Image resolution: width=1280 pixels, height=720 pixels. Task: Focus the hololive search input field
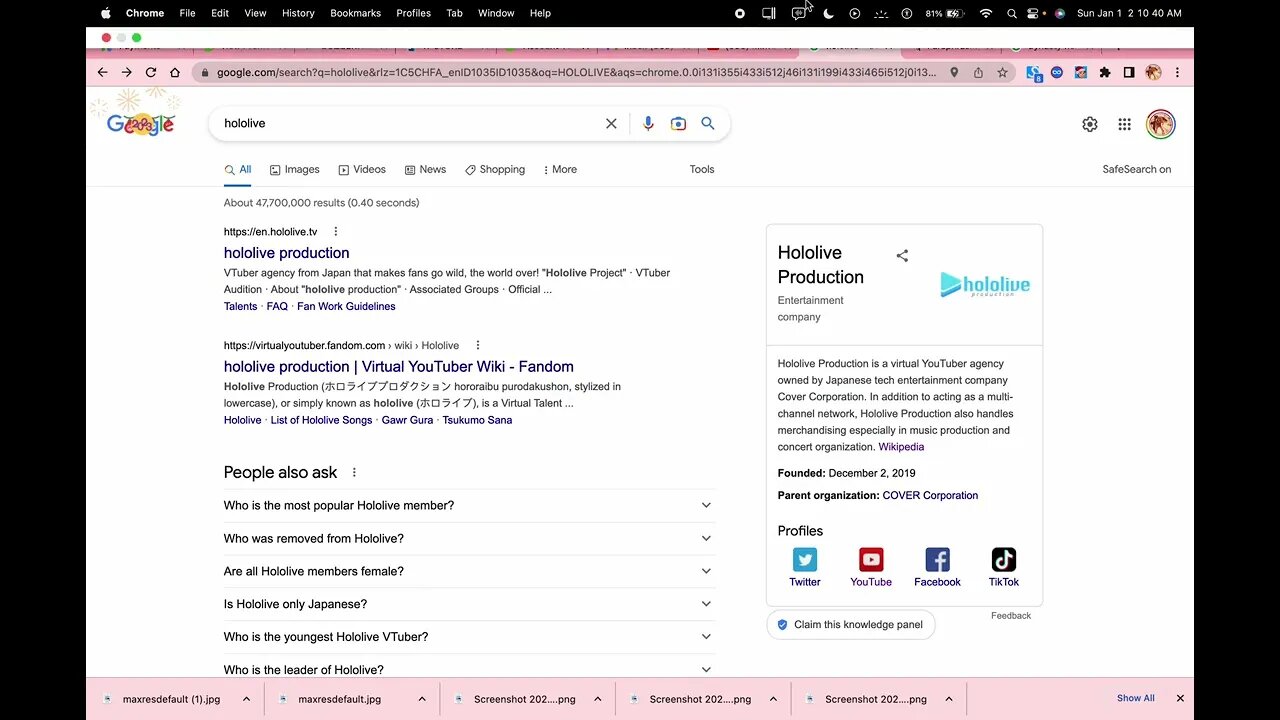click(408, 123)
